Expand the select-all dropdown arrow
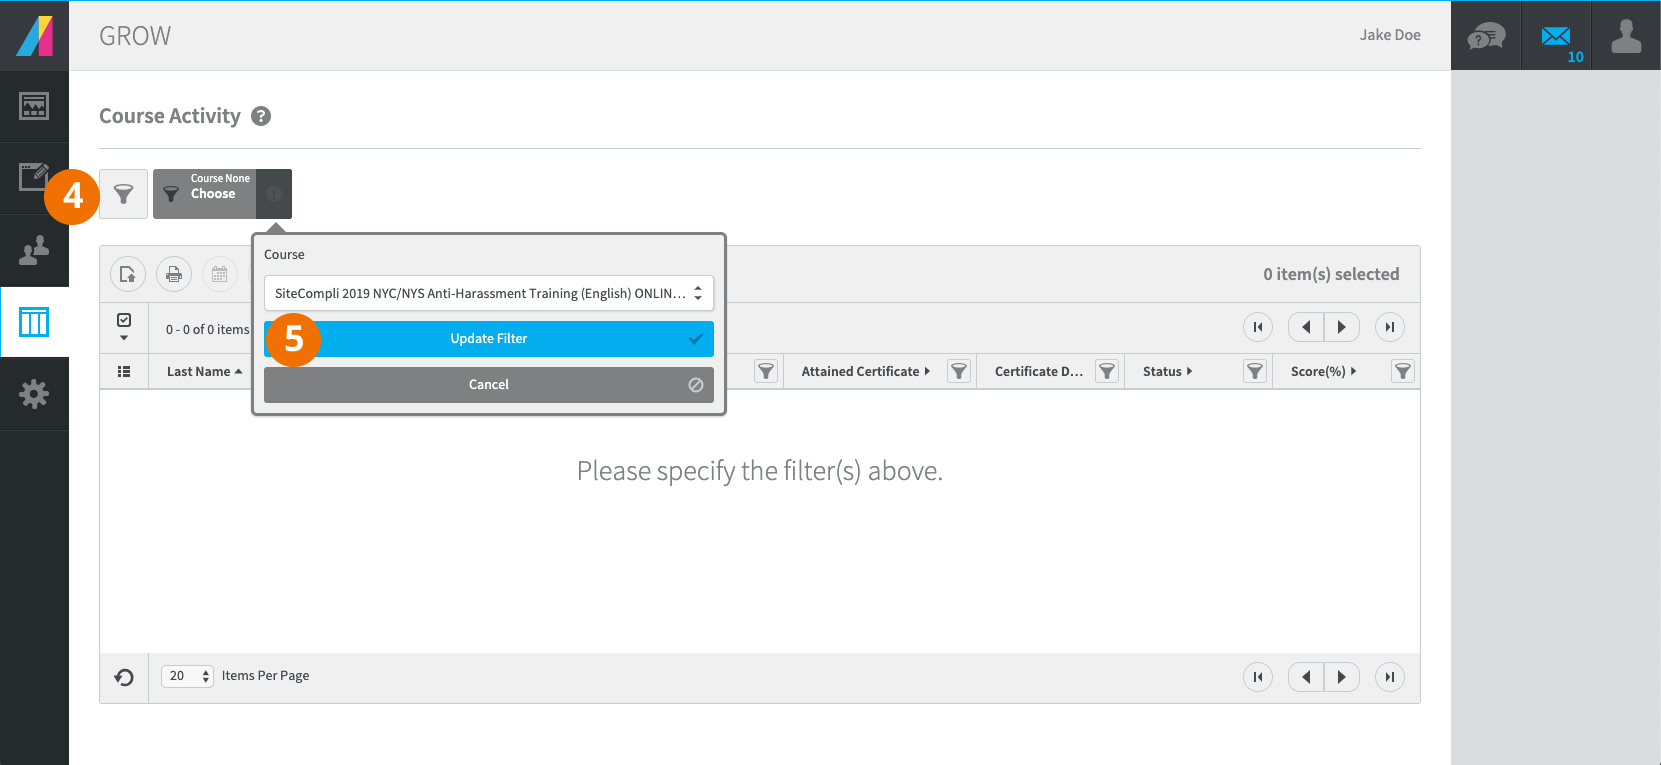 124,338
